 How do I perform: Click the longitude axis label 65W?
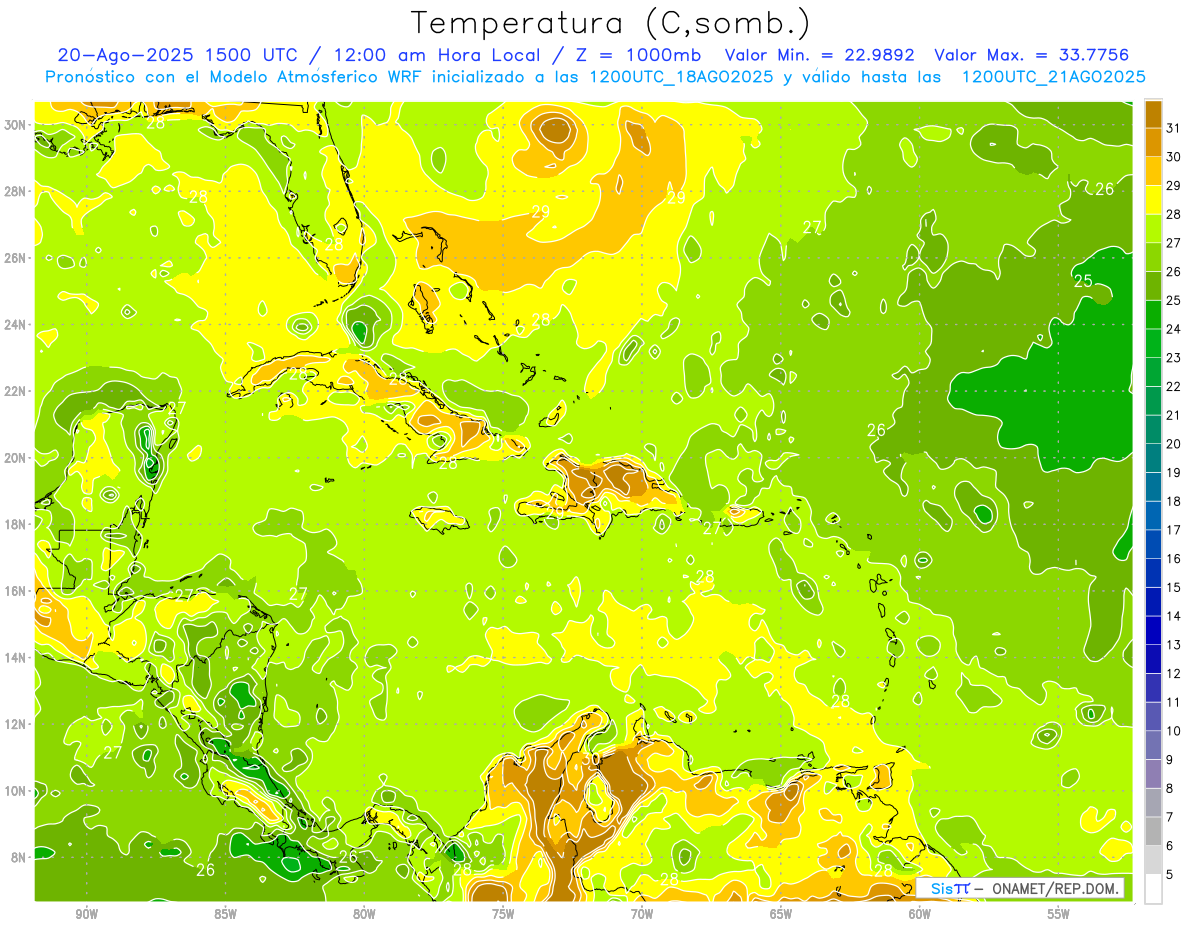coord(781,914)
